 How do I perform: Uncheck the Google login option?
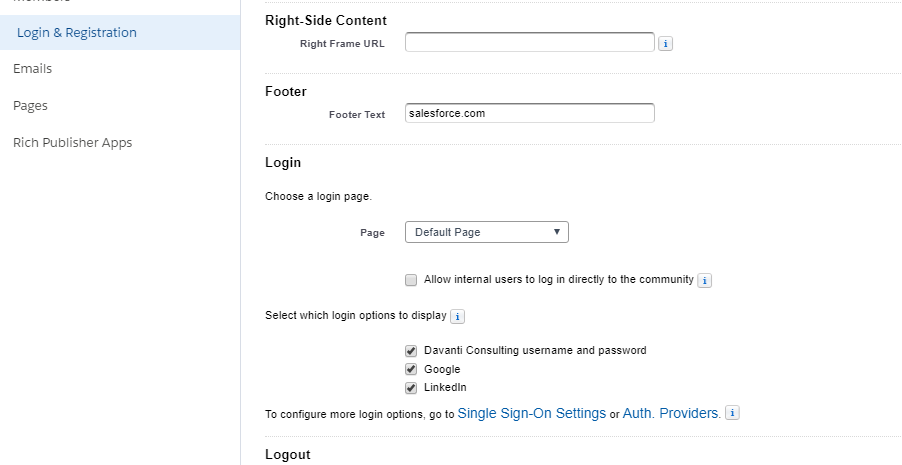(411, 369)
